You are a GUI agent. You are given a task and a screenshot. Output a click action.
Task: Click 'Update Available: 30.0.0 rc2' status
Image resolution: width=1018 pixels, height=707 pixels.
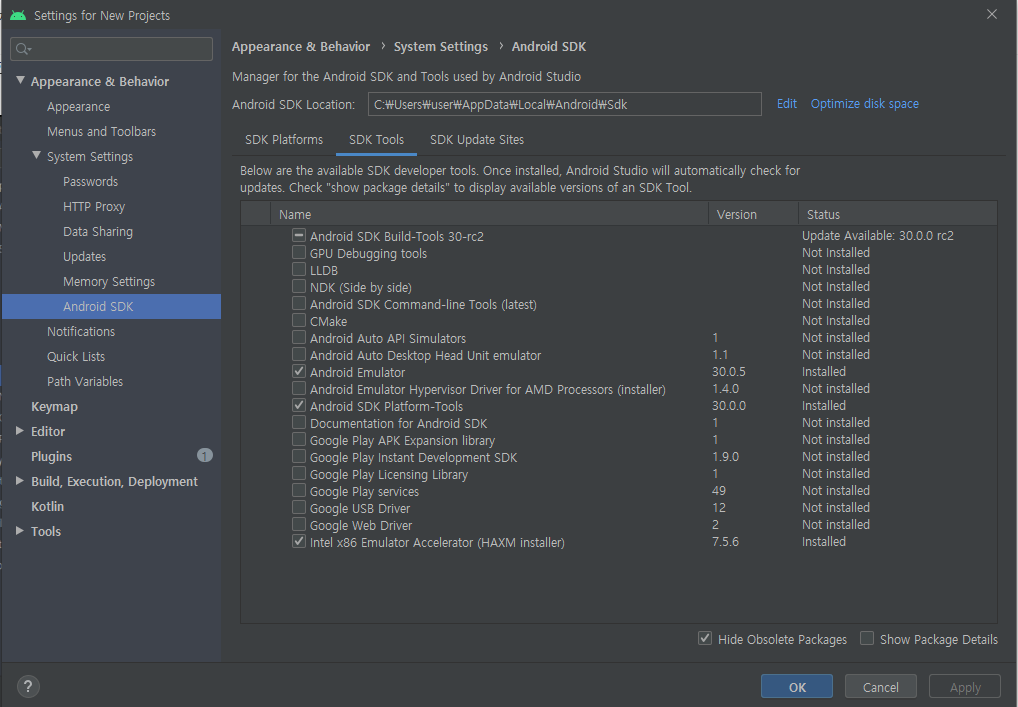click(877, 236)
